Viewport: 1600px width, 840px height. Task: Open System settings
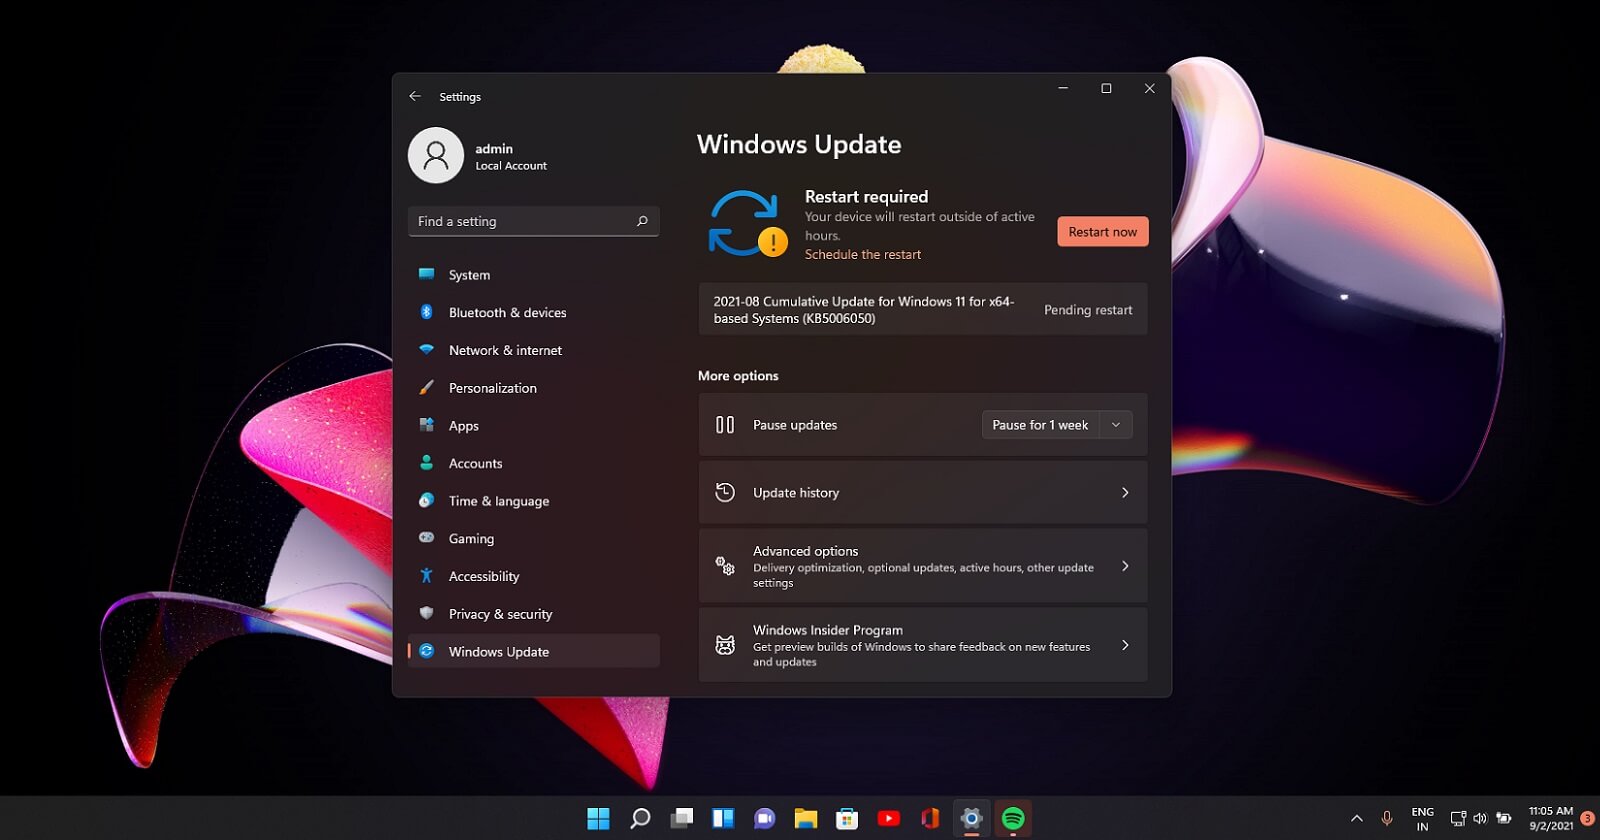coord(534,275)
